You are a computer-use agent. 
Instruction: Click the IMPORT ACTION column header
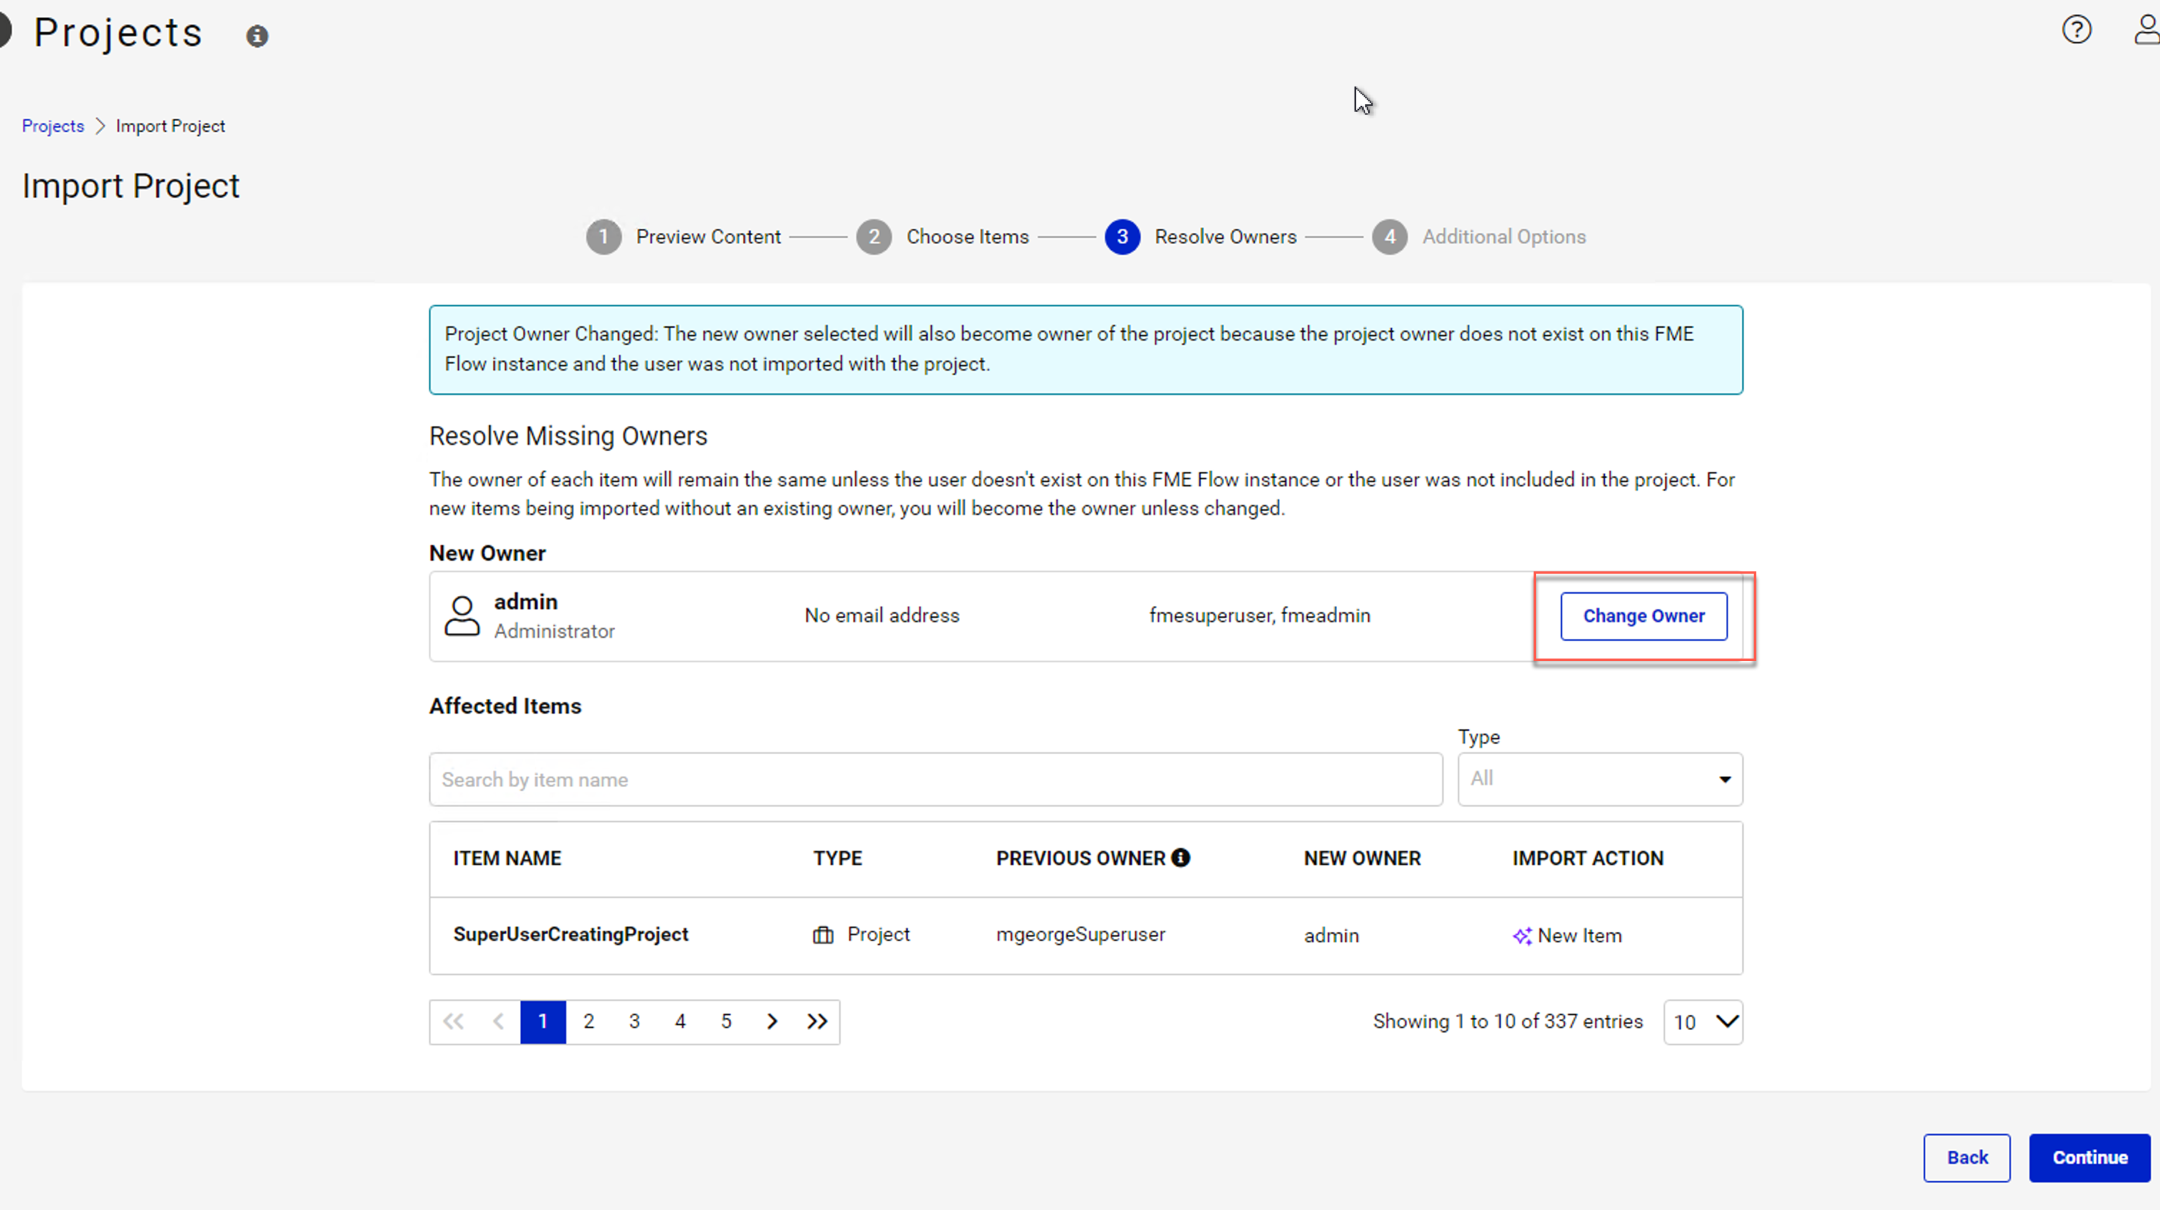[1588, 858]
